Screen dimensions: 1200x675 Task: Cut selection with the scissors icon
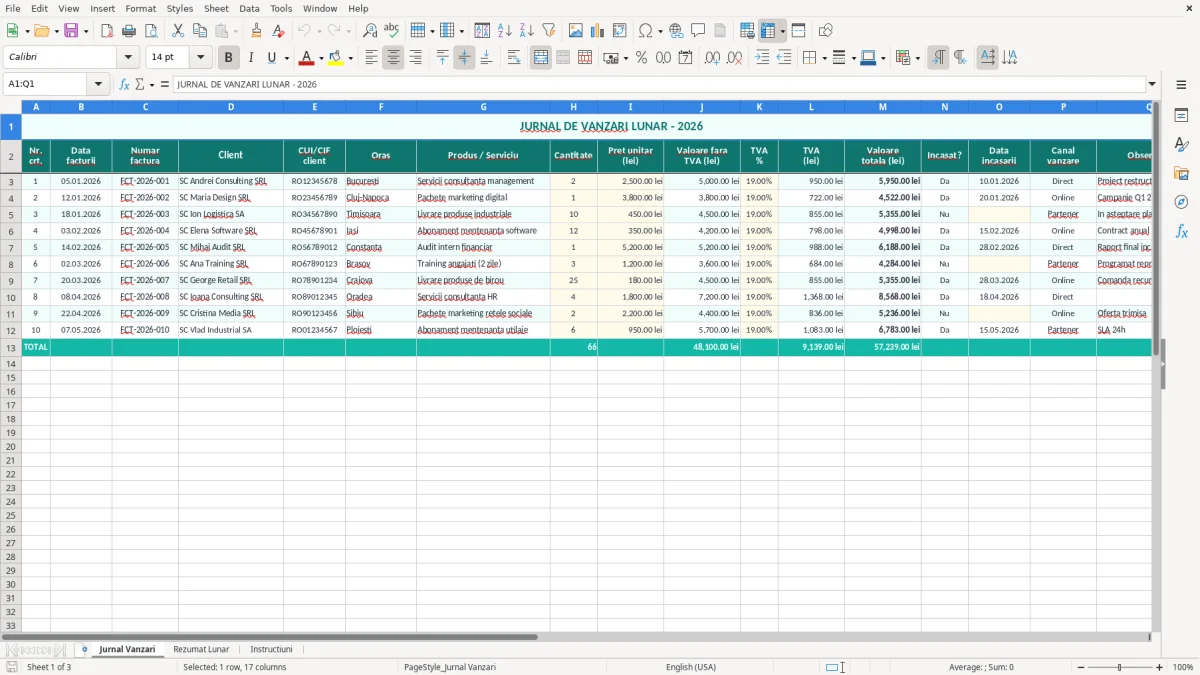coord(177,31)
